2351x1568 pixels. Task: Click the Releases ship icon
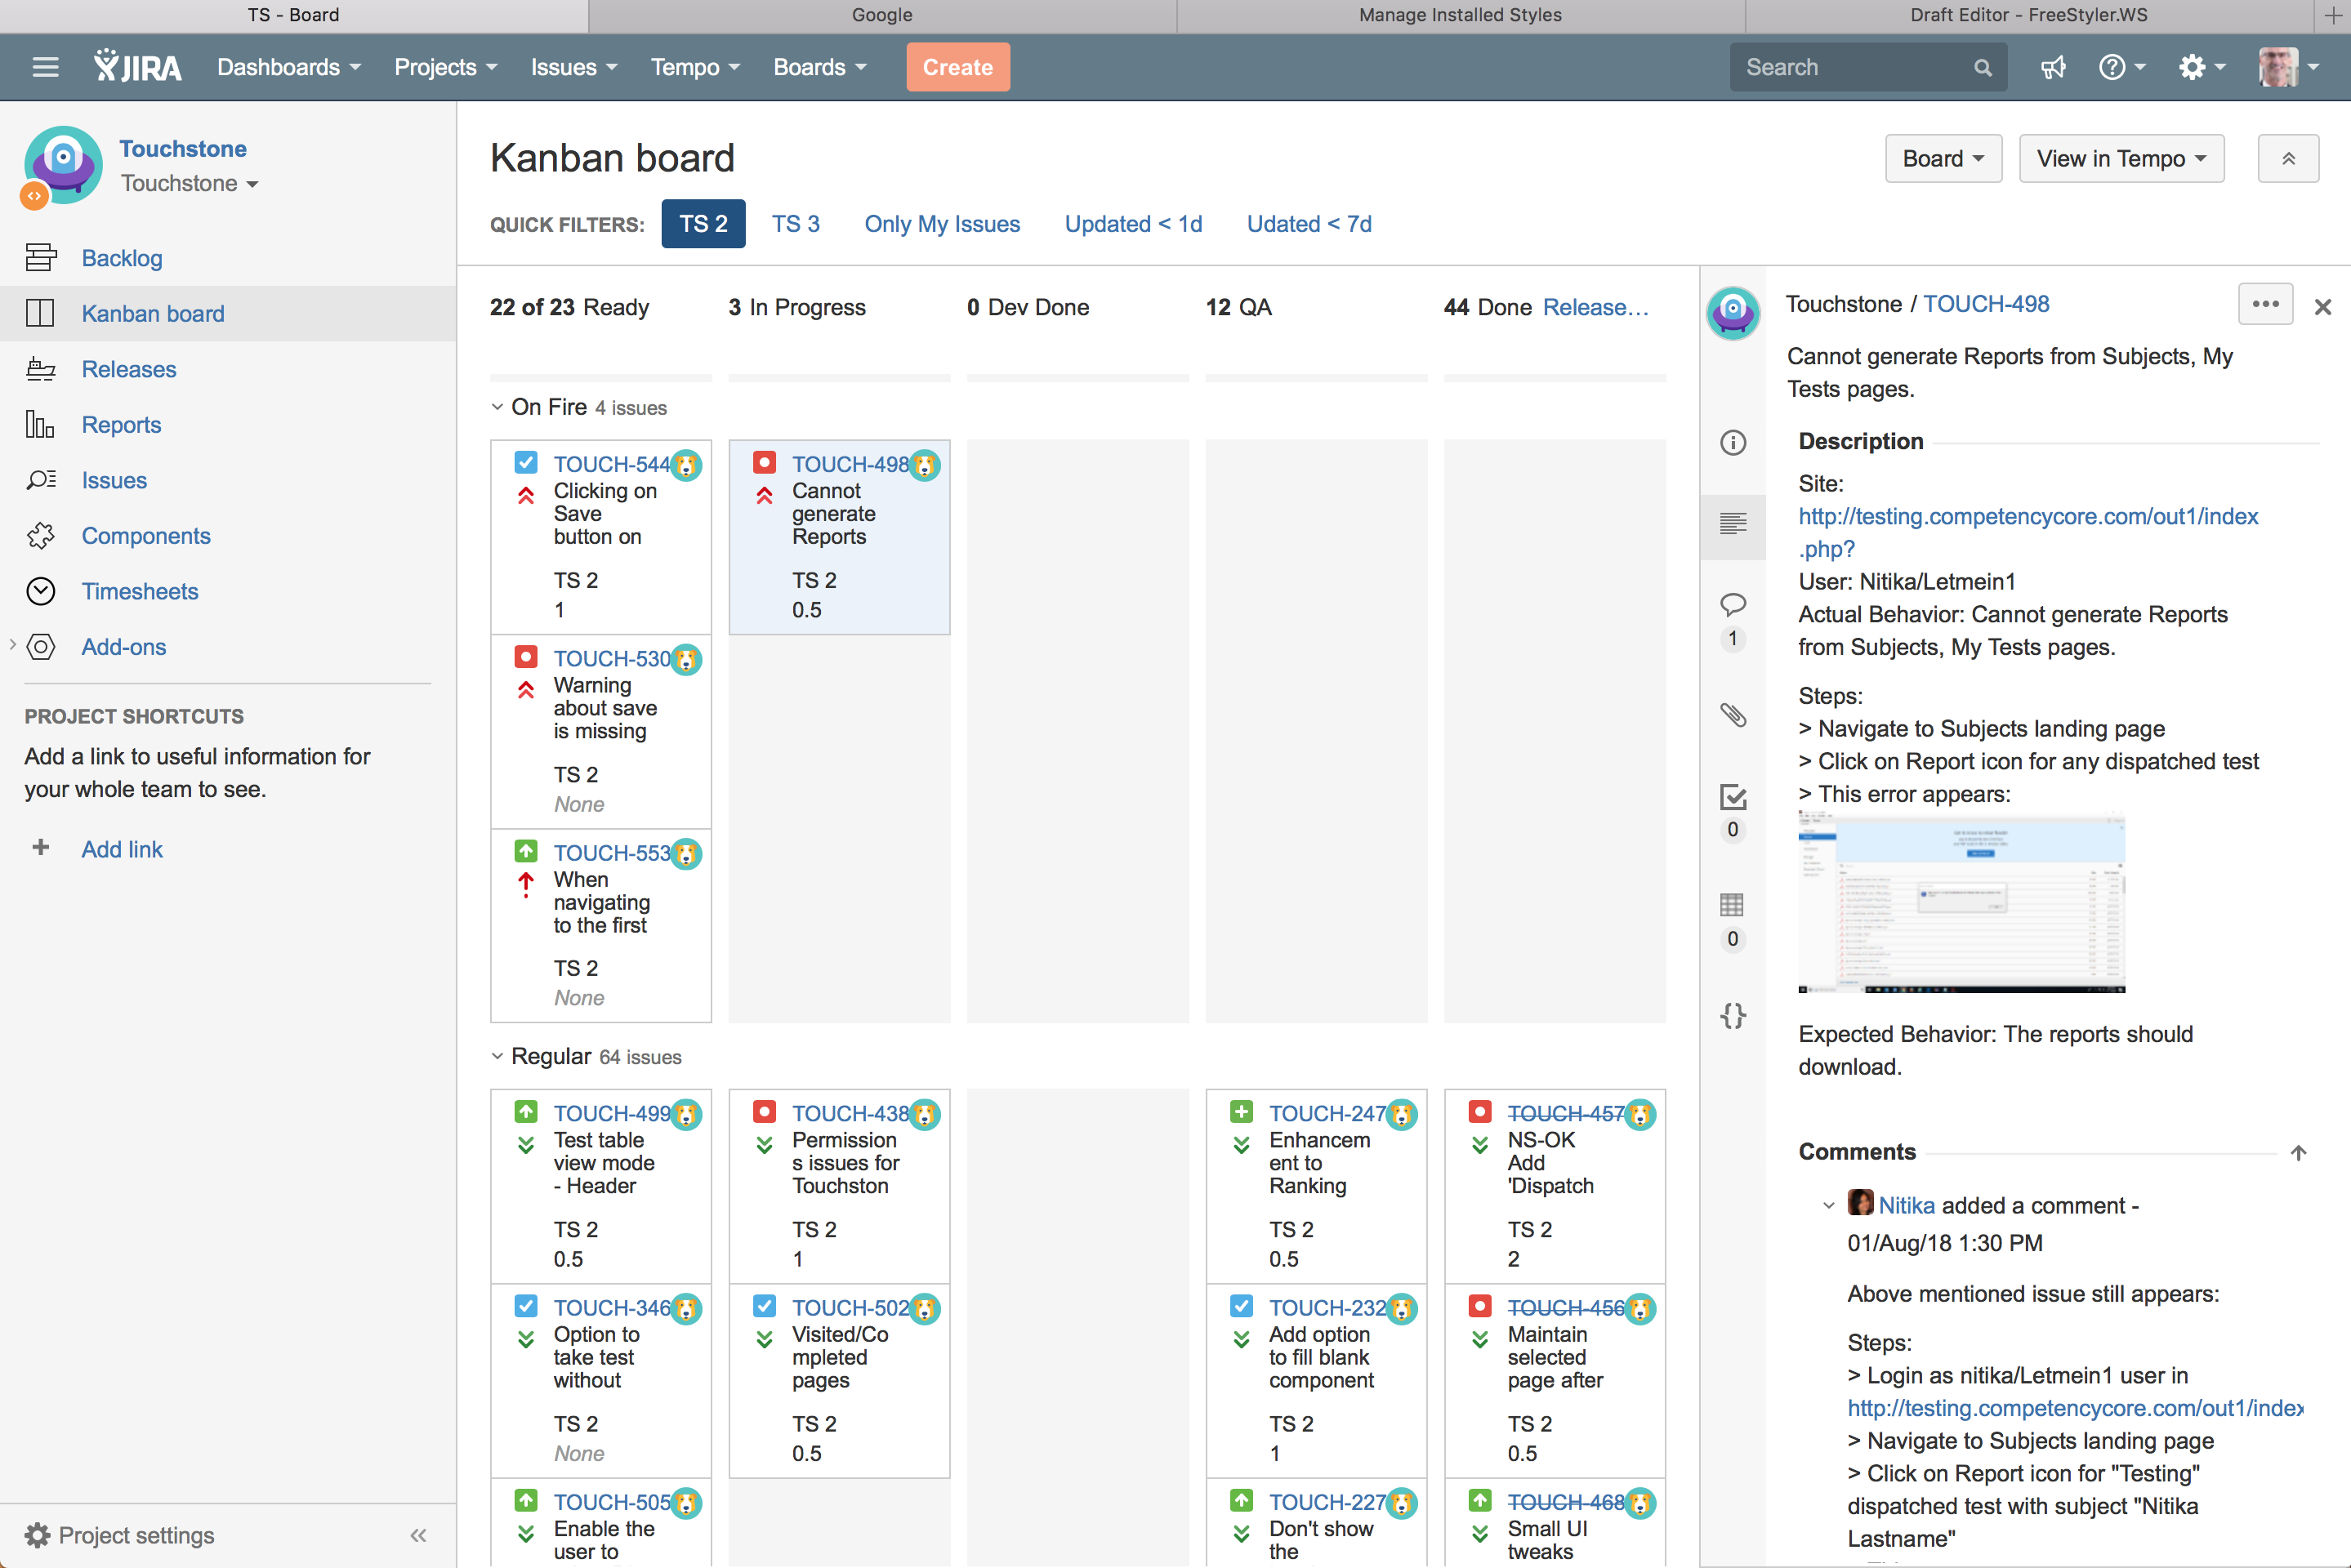(41, 369)
